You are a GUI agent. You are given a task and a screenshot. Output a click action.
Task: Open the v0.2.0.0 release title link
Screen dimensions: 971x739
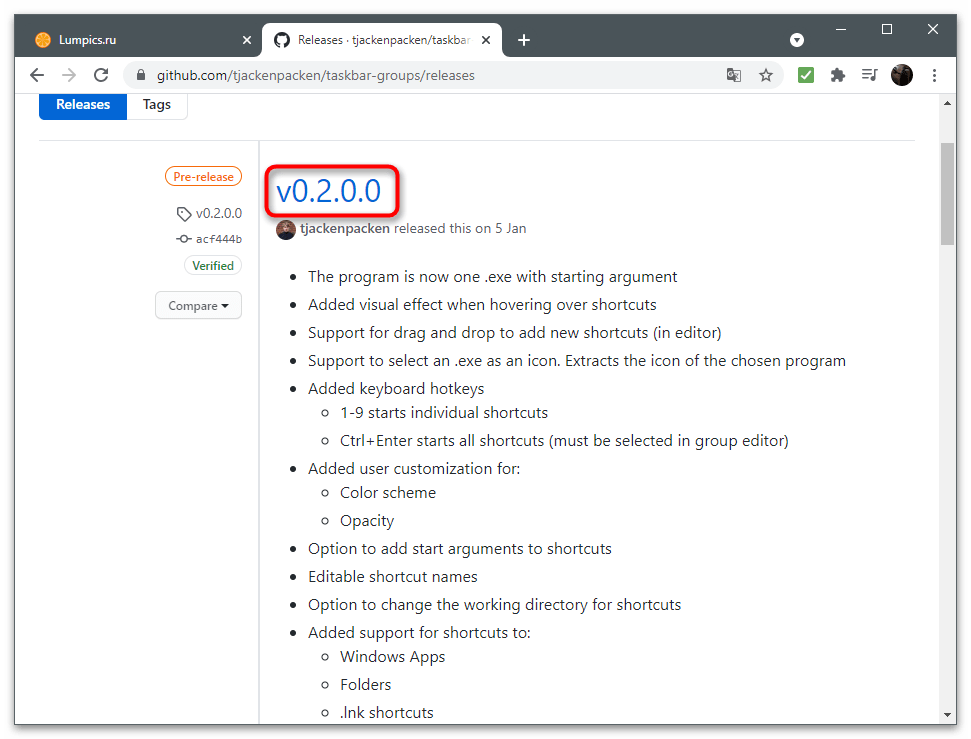point(328,191)
